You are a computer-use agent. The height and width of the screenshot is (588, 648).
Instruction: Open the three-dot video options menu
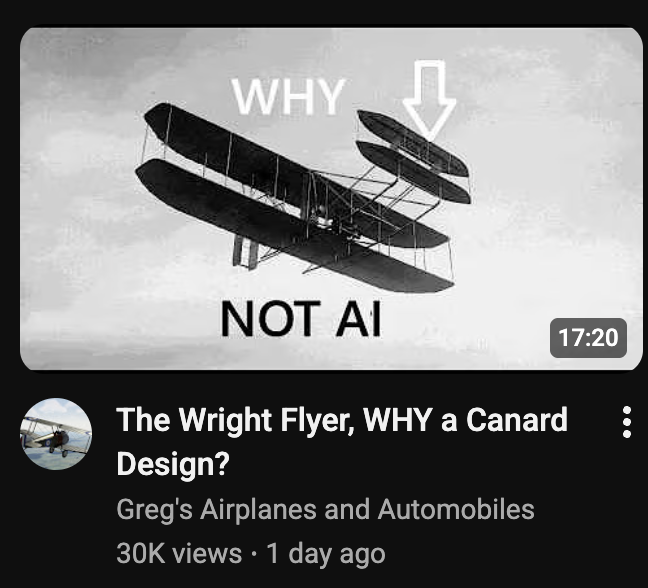(627, 422)
